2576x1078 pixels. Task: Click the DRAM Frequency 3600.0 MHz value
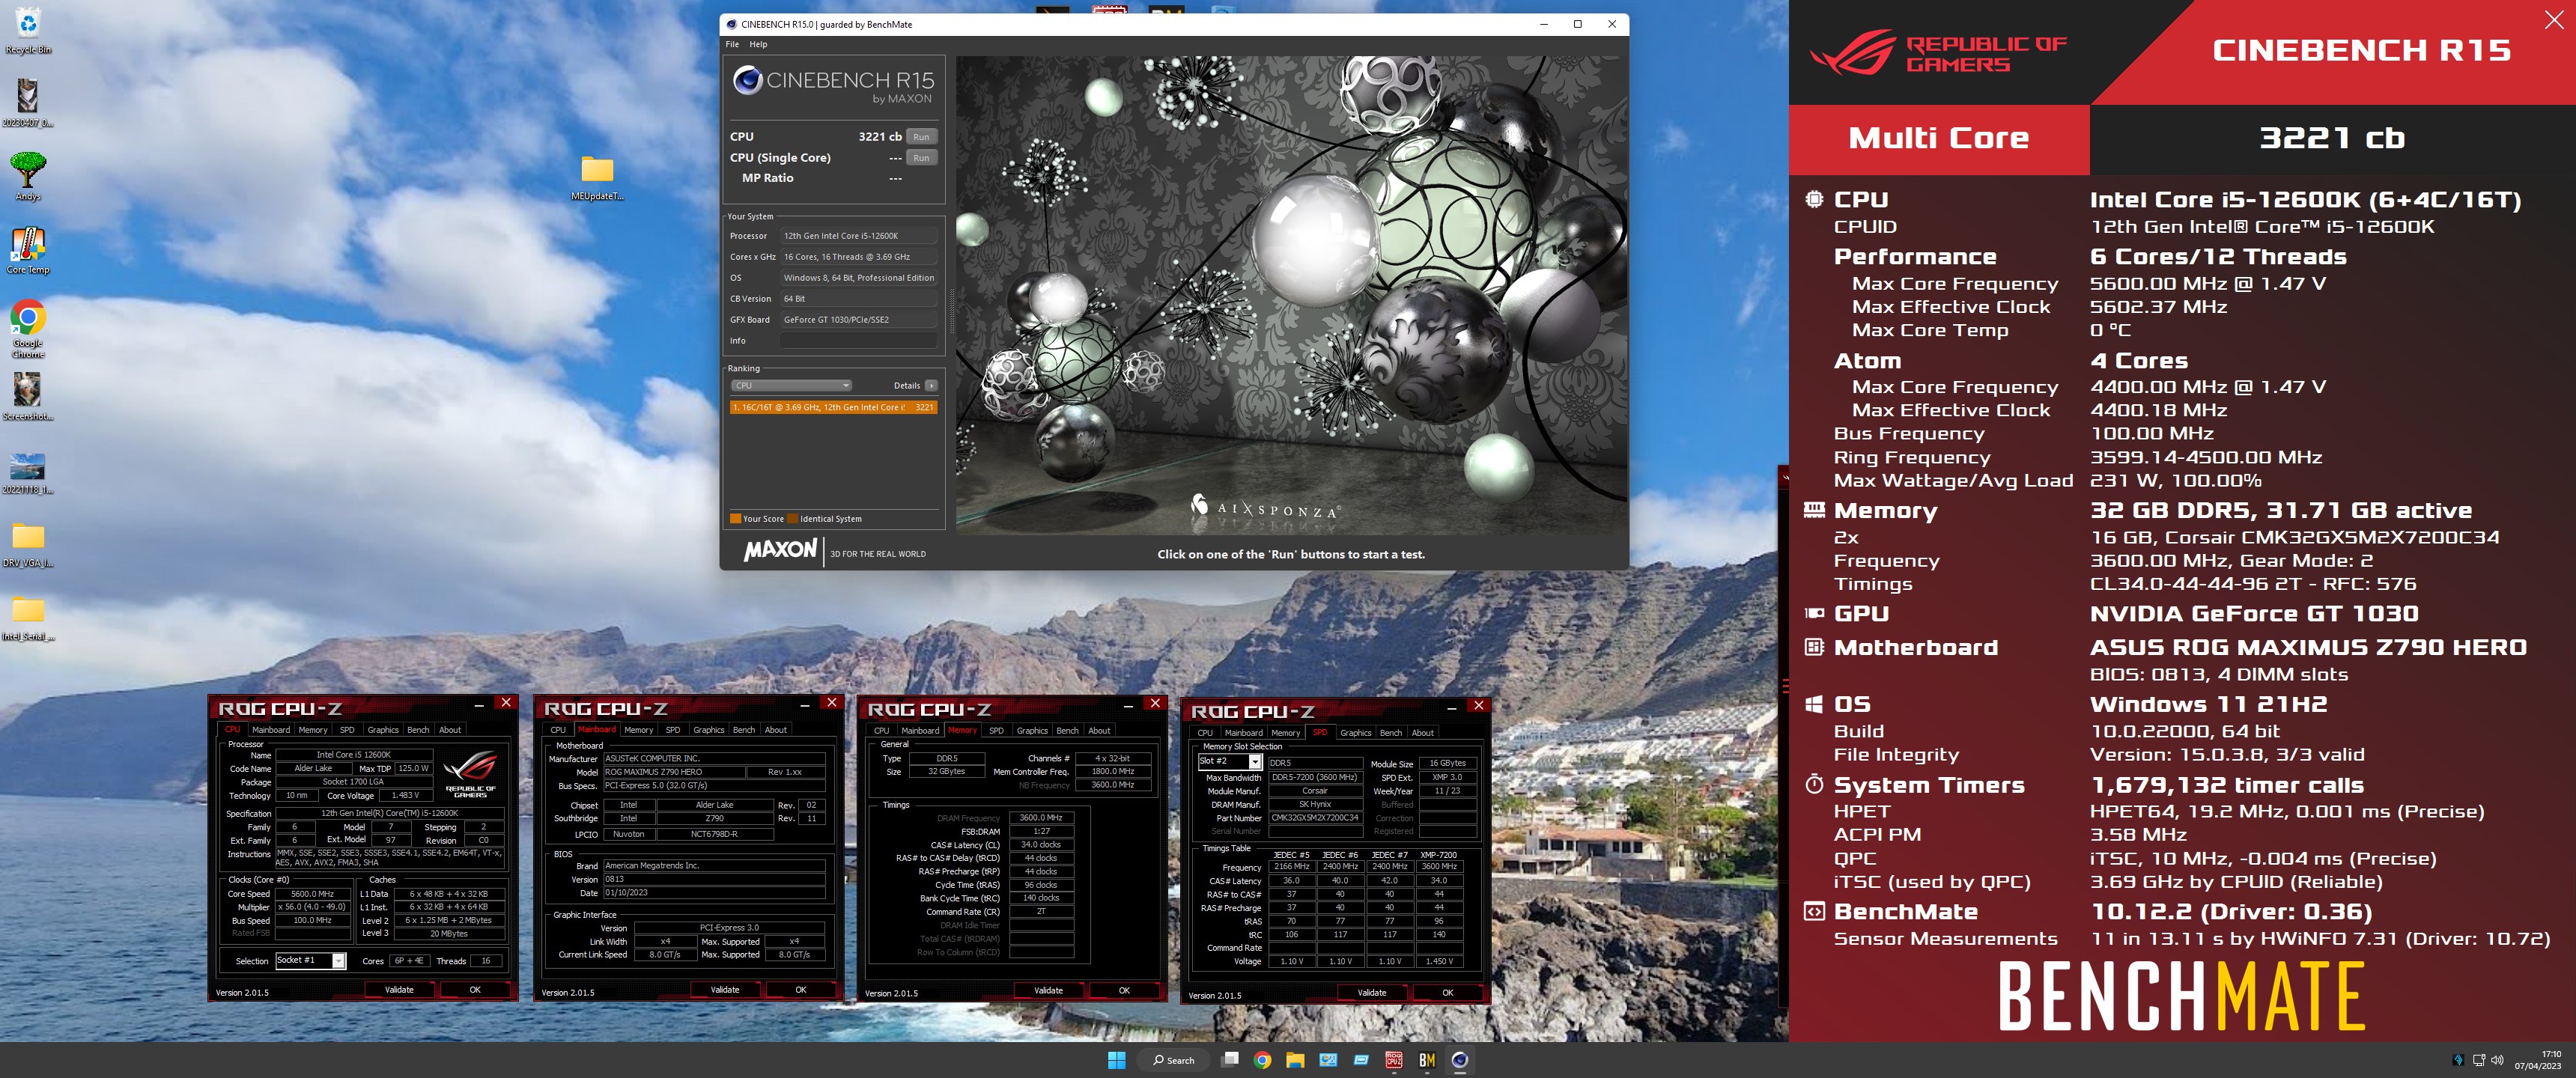point(1041,818)
